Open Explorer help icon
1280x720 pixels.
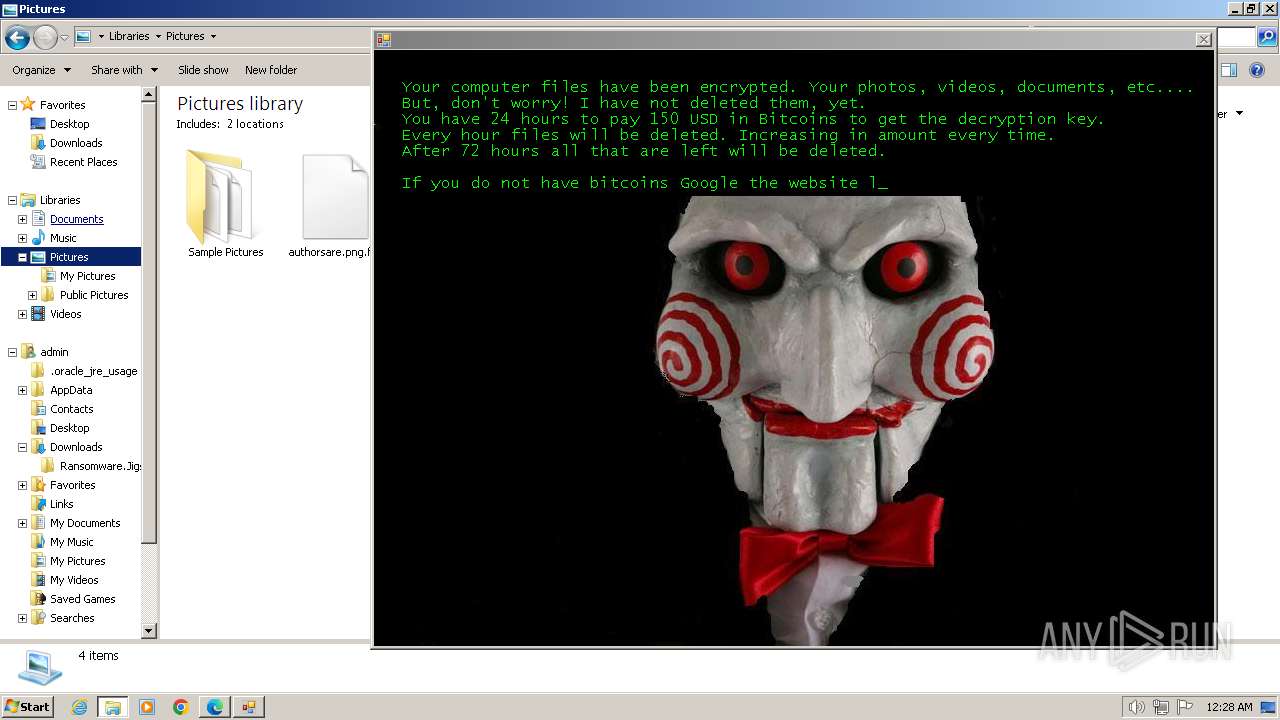point(1257,70)
